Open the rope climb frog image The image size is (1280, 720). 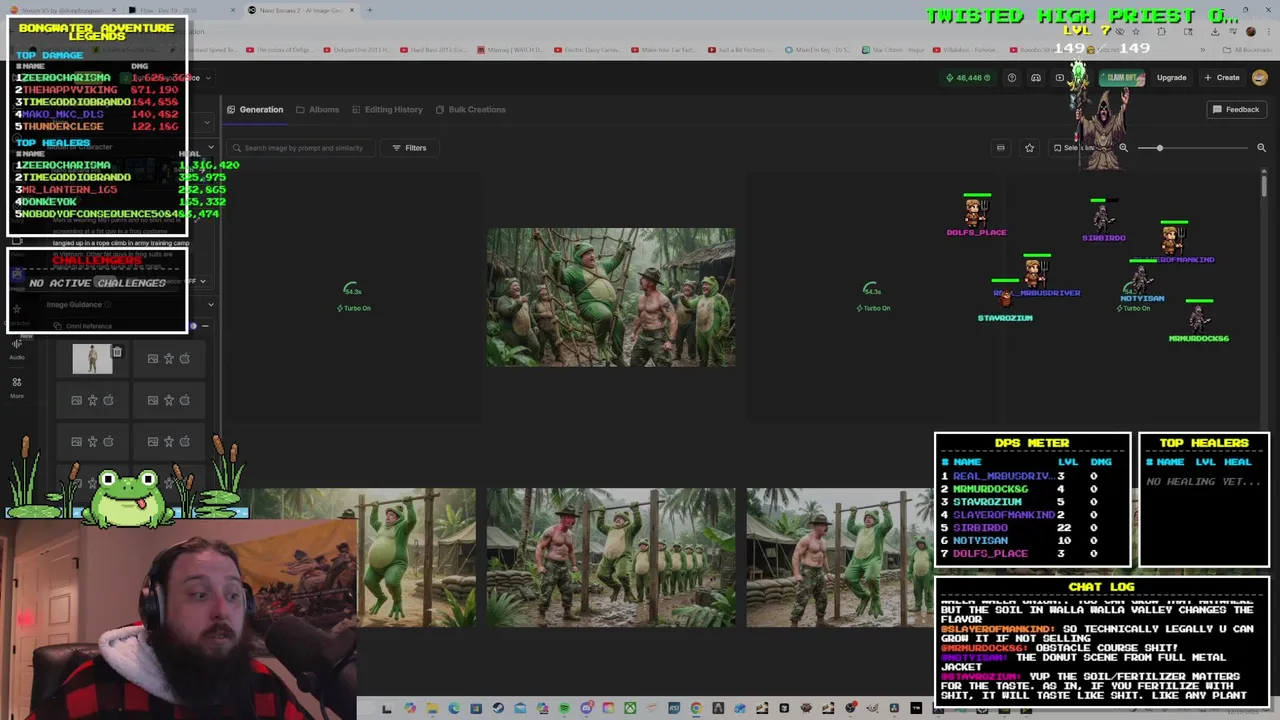(x=611, y=297)
